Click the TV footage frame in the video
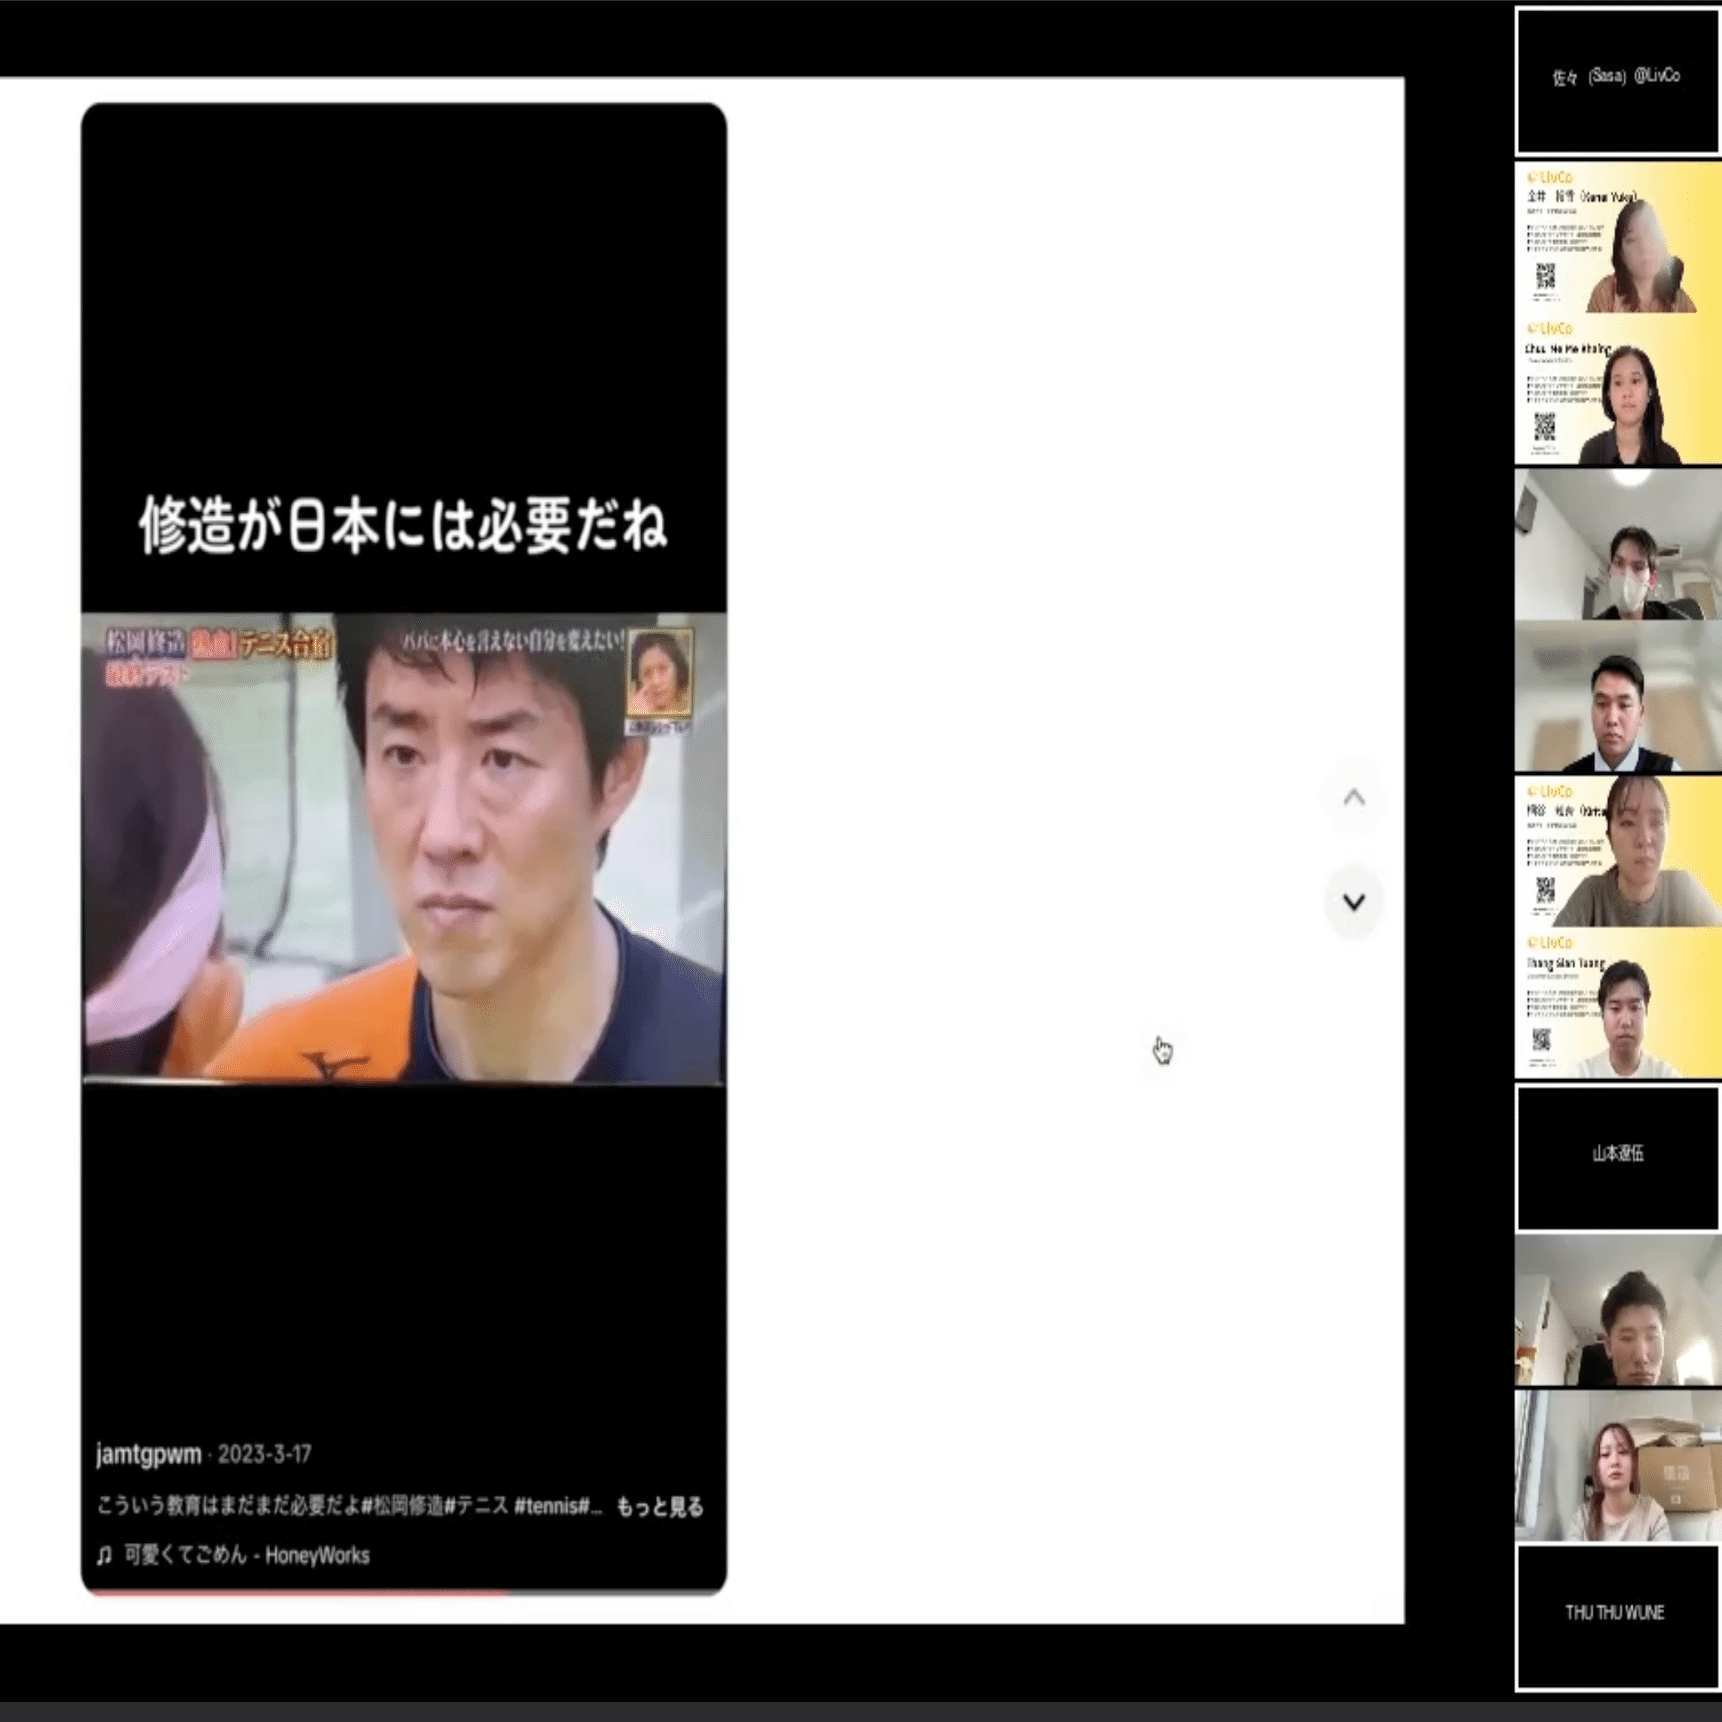 coord(404,847)
